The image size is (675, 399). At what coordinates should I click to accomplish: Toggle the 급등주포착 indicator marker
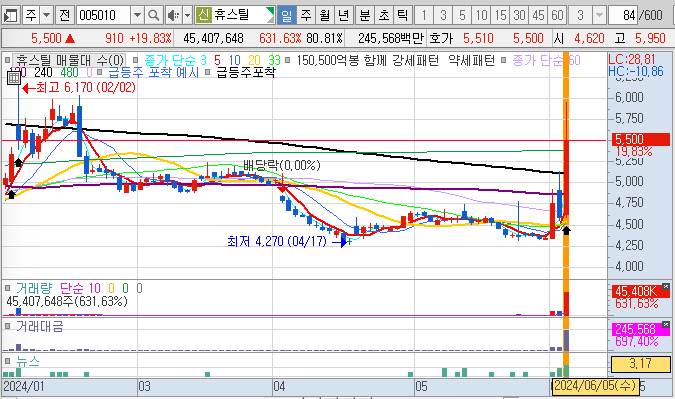(x=207, y=72)
